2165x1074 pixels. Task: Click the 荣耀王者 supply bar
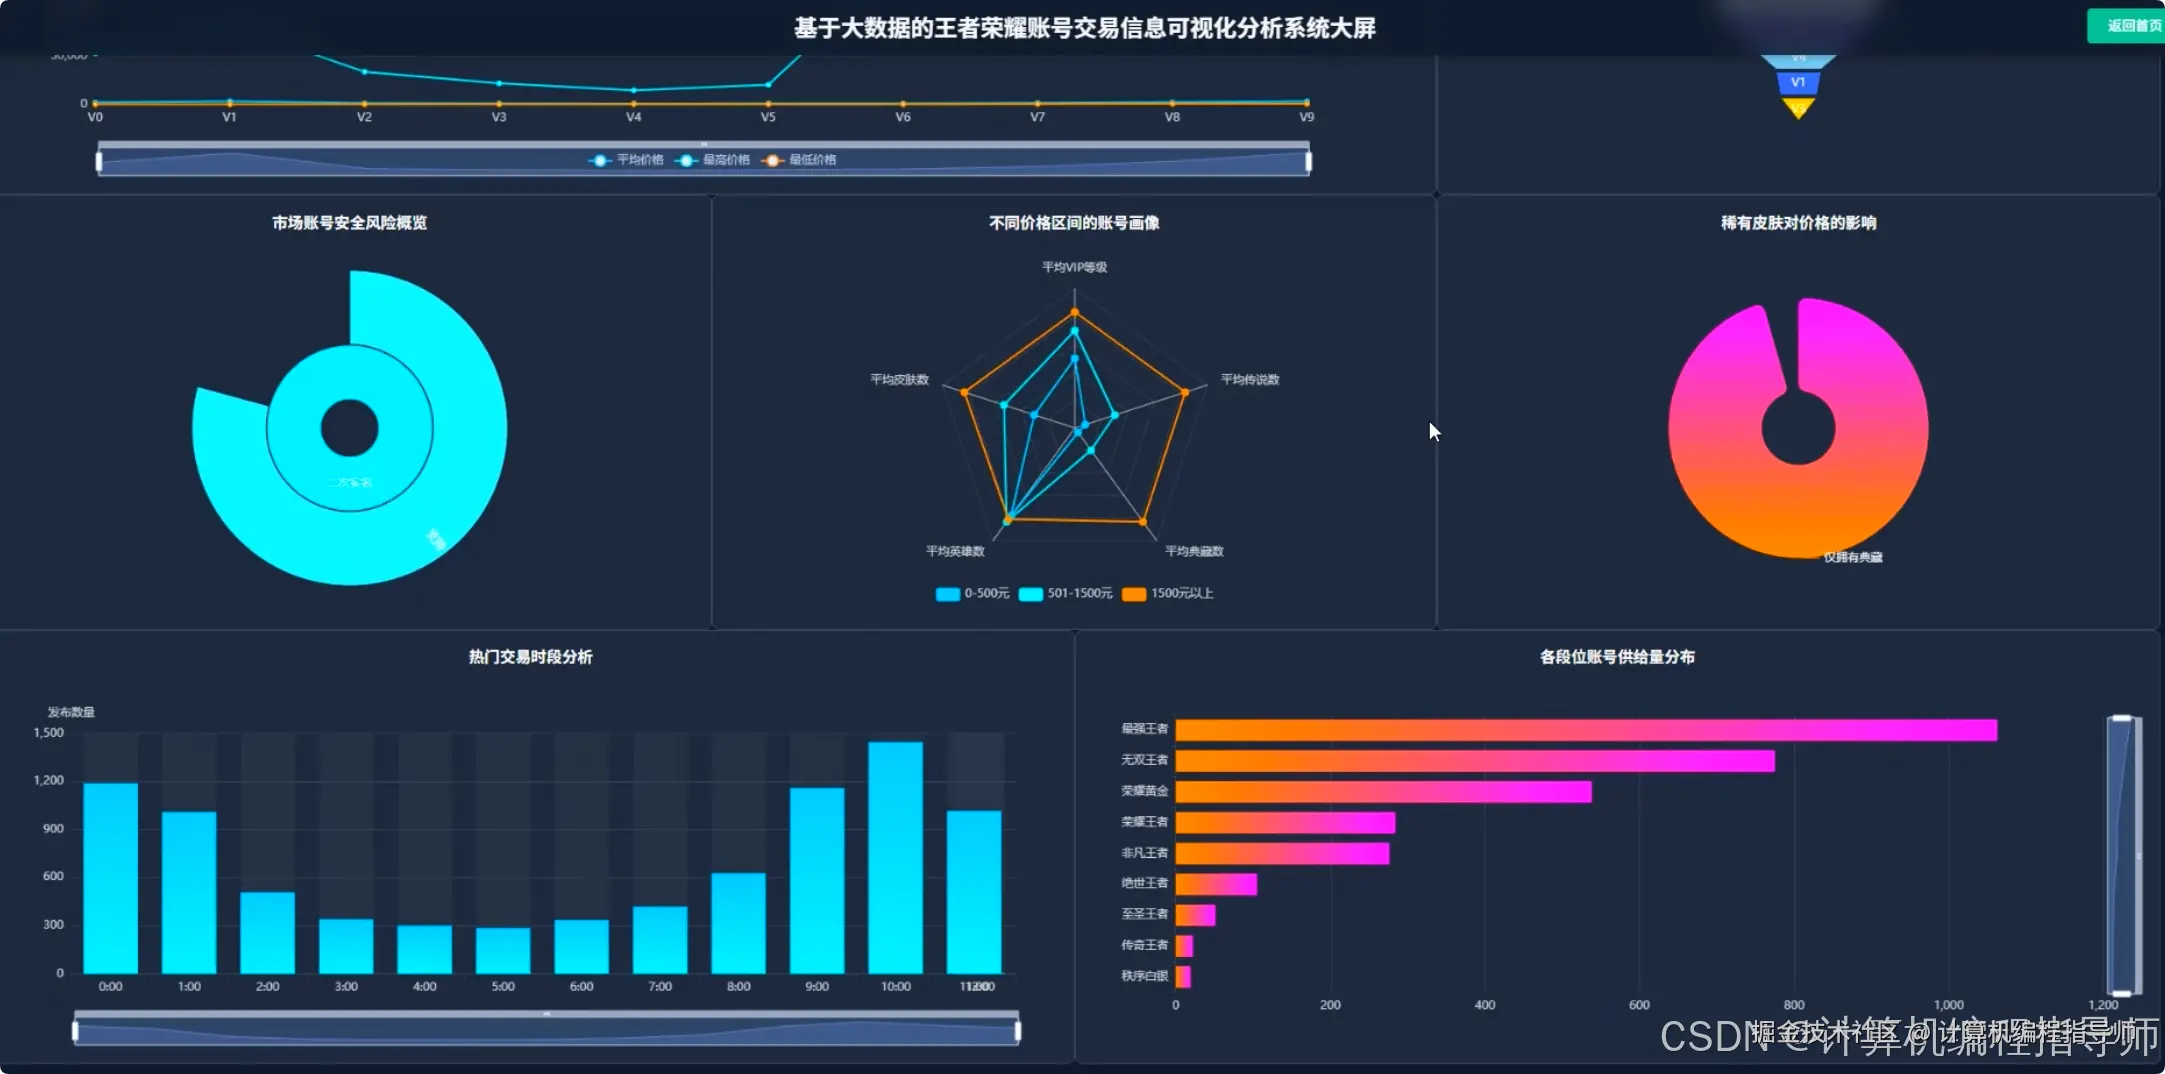coord(1285,823)
